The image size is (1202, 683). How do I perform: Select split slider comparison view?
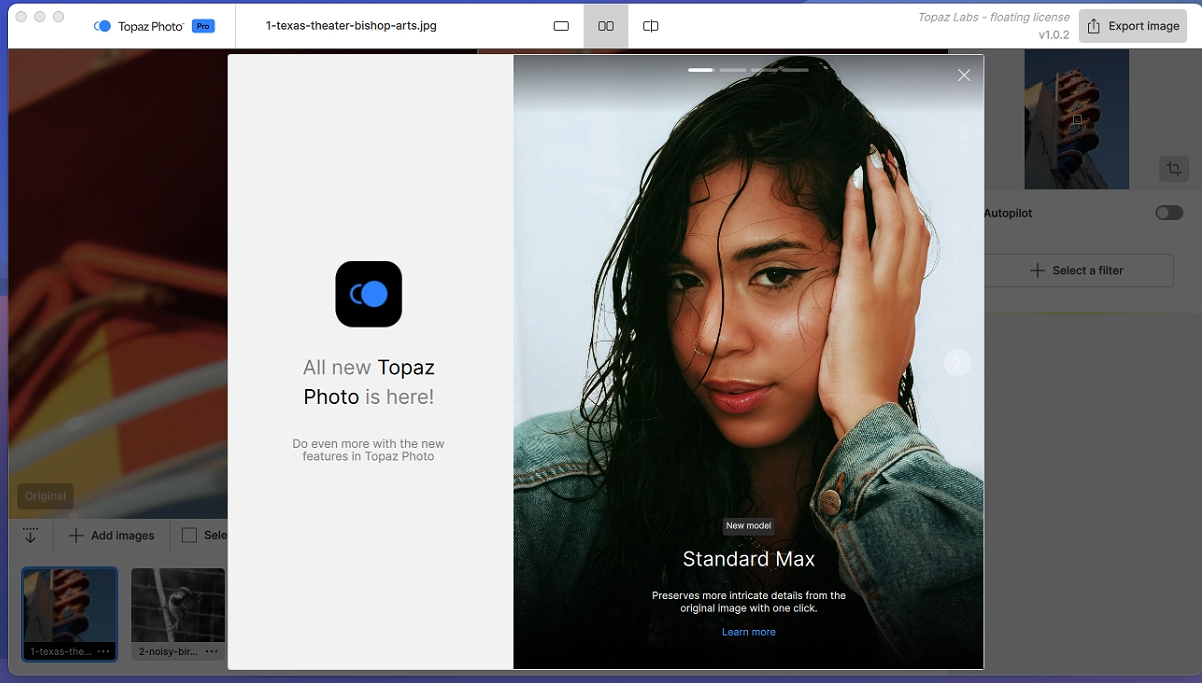pyautogui.click(x=650, y=26)
